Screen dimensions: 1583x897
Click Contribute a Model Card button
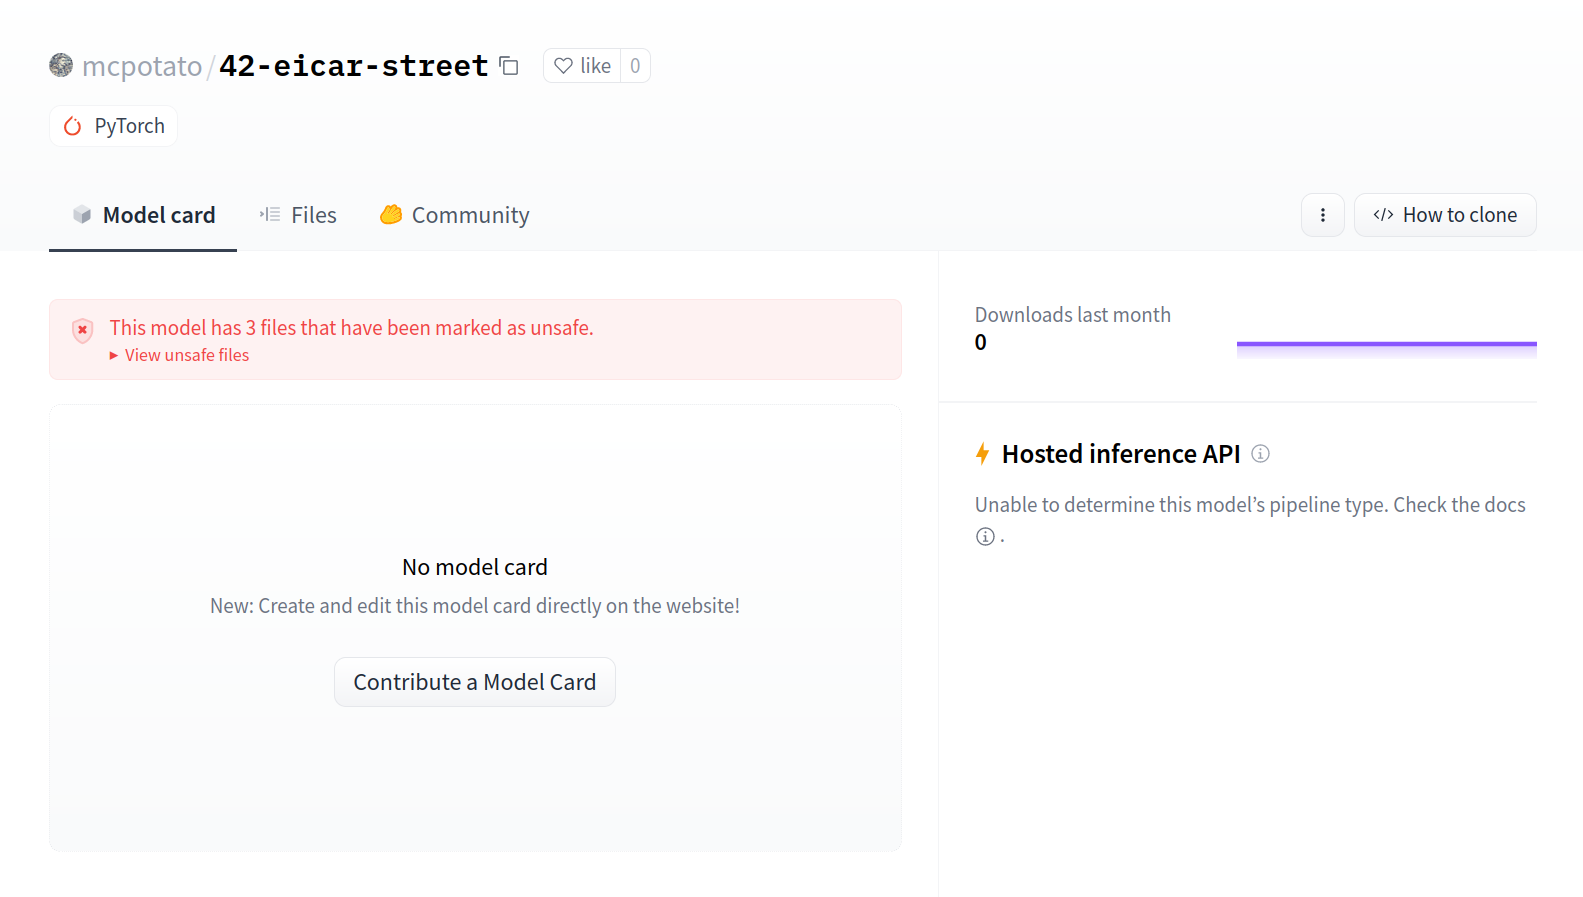coord(474,682)
